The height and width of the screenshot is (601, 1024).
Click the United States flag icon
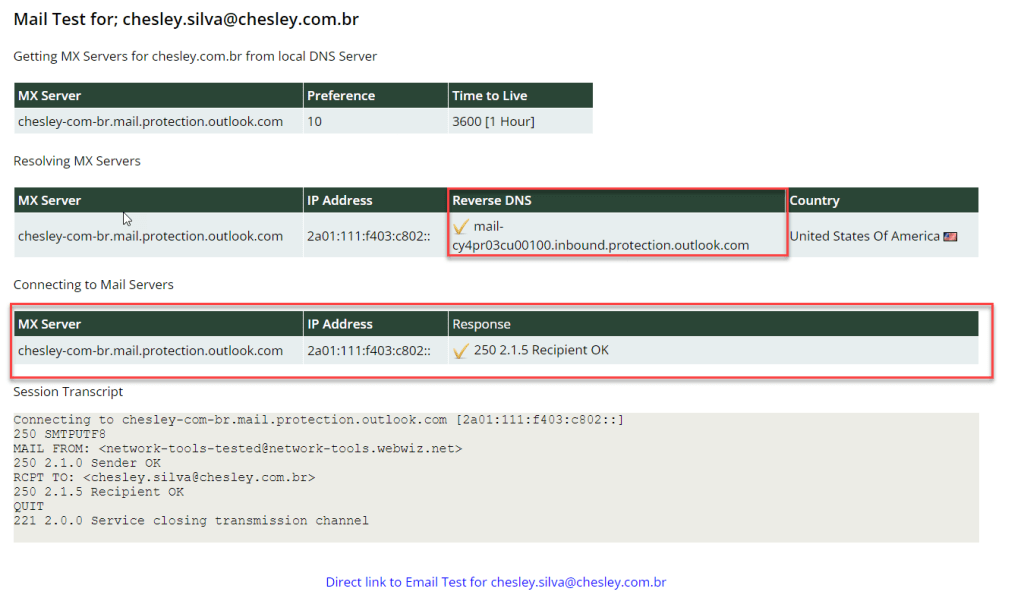[950, 237]
